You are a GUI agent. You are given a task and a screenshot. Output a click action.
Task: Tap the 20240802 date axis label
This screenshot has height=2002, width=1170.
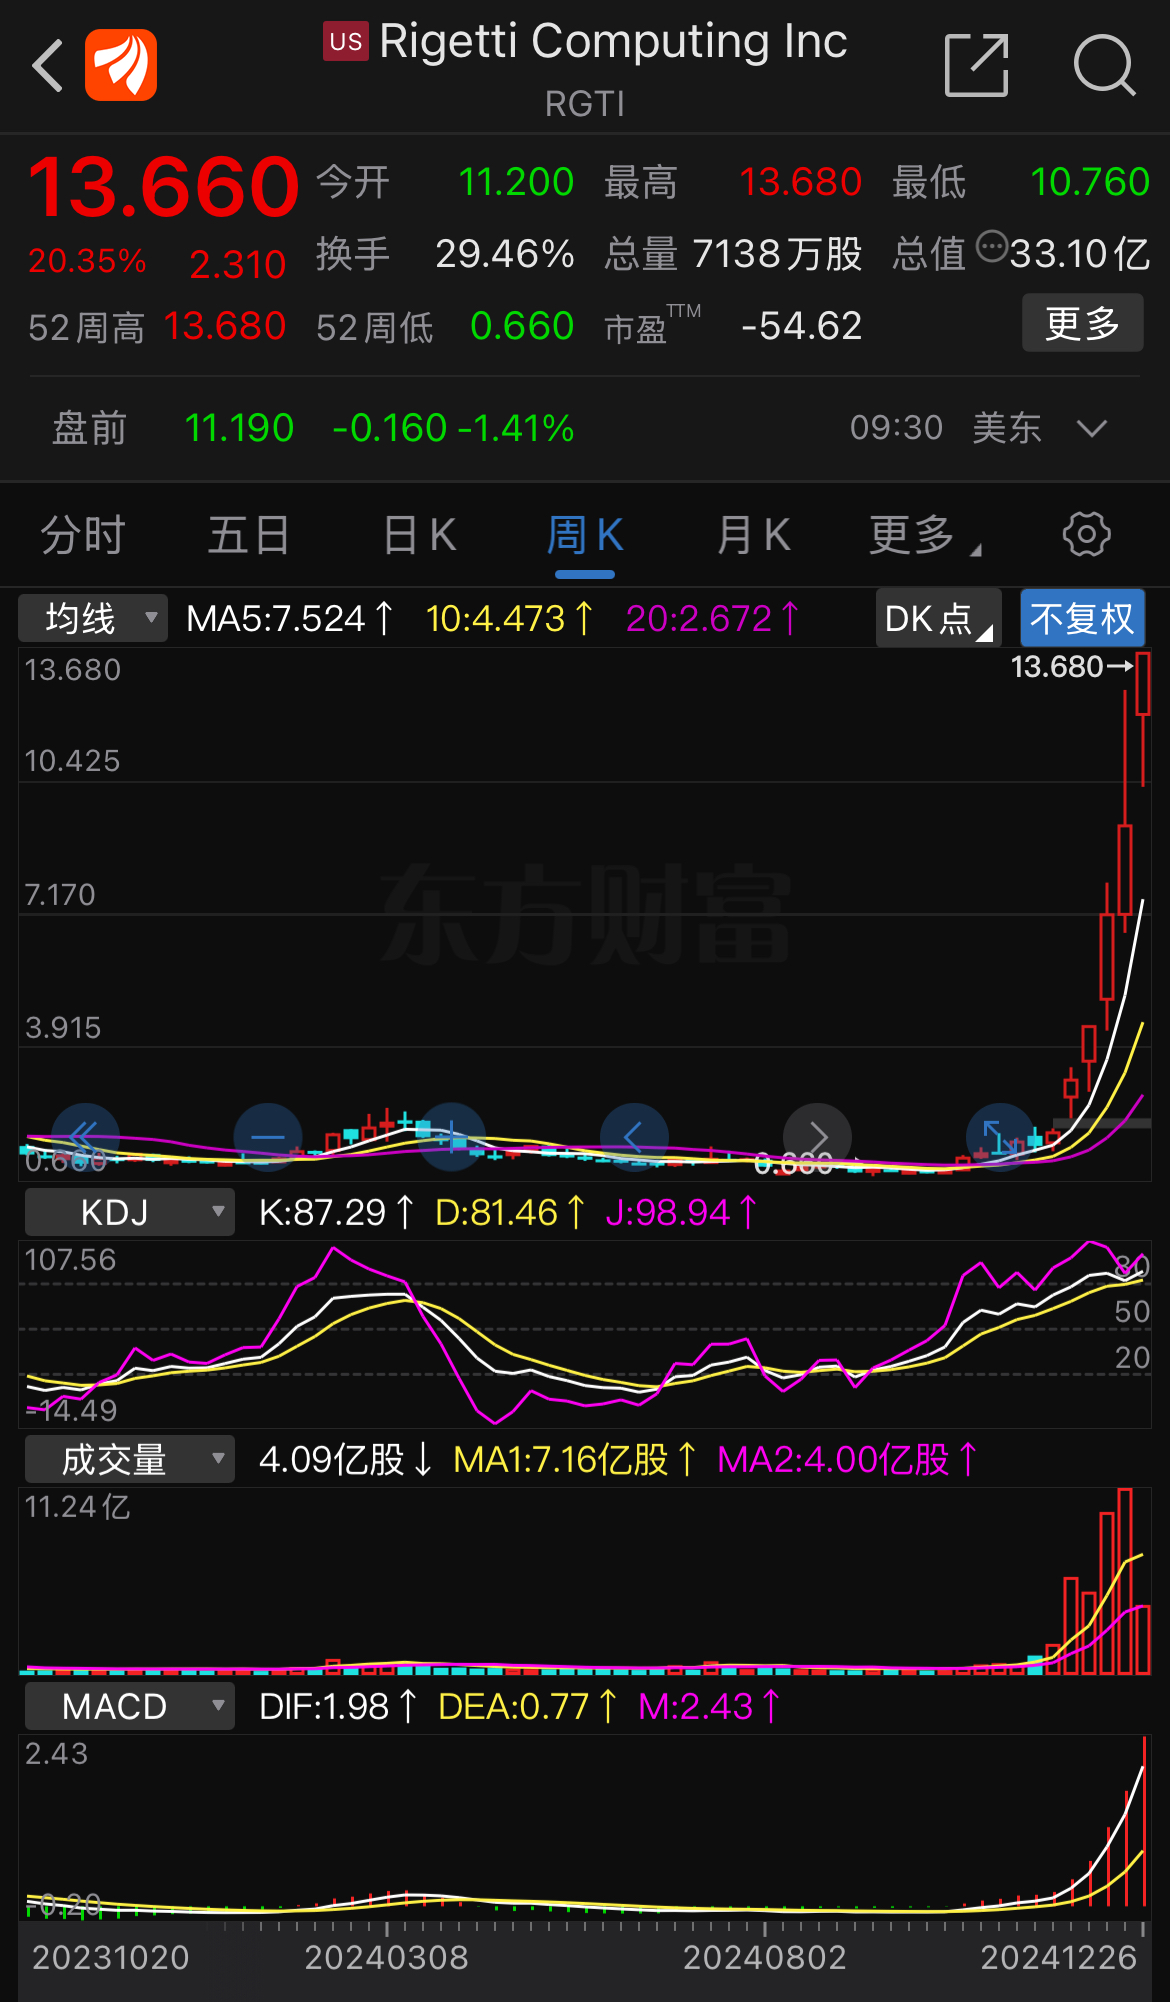click(x=765, y=1958)
